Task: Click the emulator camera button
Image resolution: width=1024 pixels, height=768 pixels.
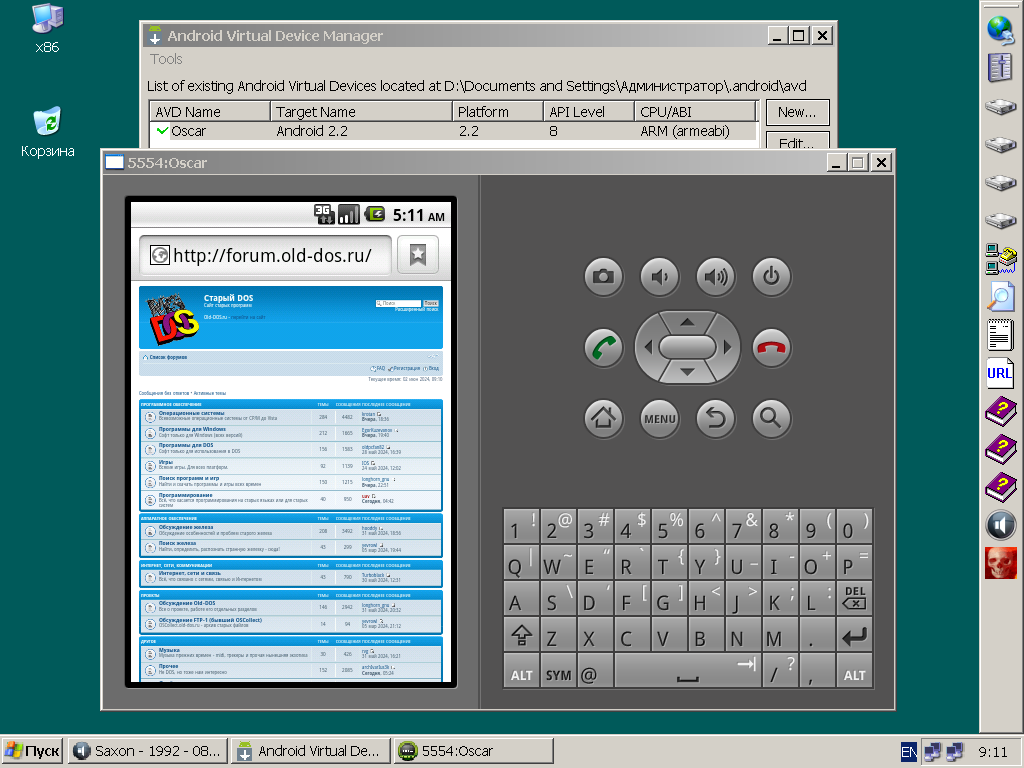Action: [x=603, y=277]
